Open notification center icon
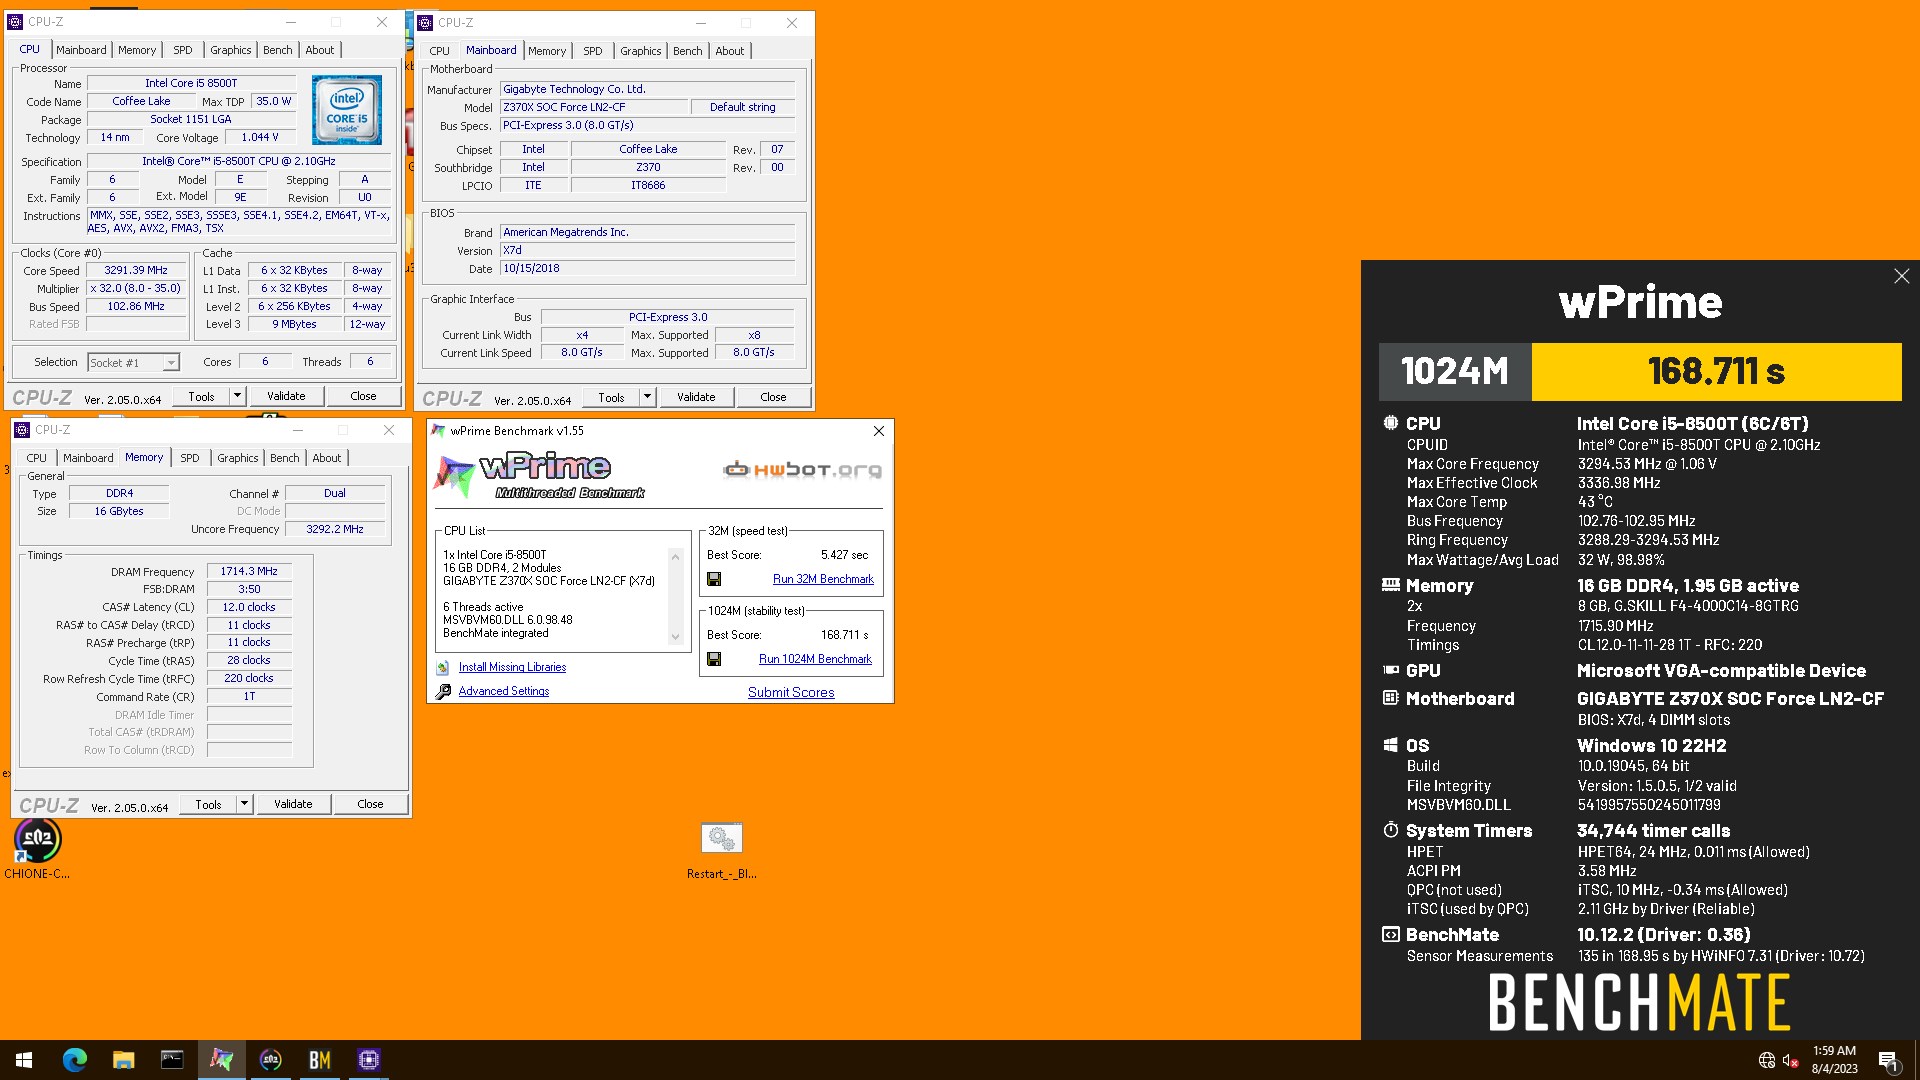1920x1080 pixels. (1889, 1060)
